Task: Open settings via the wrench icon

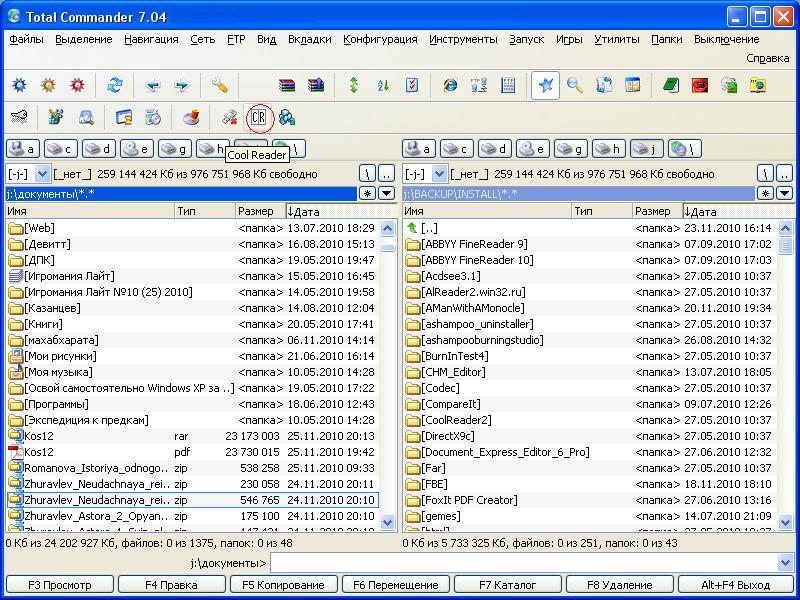Action: tap(219, 85)
